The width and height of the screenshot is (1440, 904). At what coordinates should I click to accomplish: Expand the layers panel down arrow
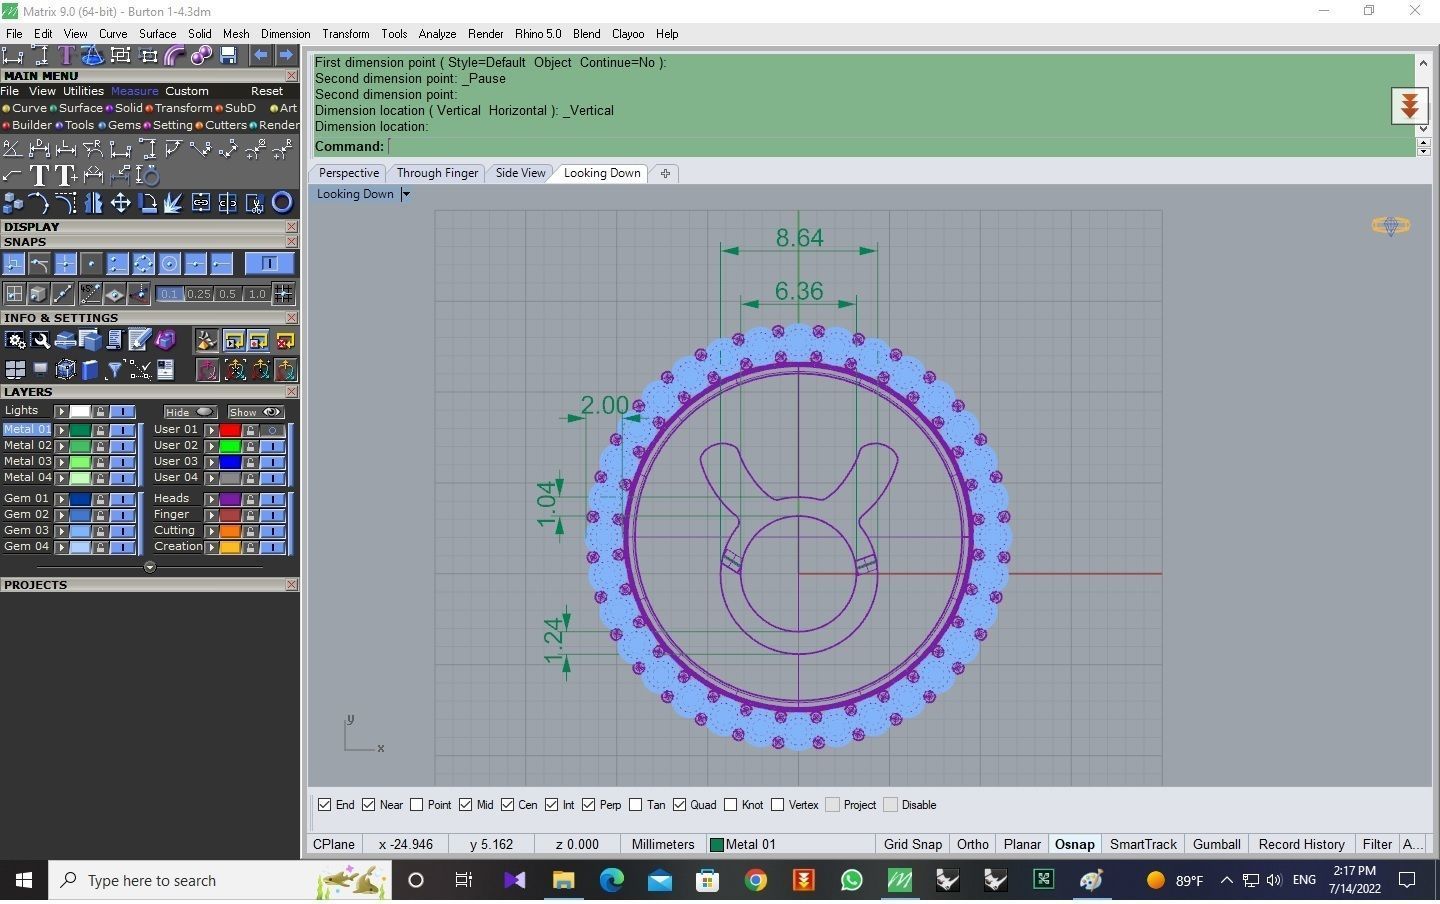pos(150,567)
